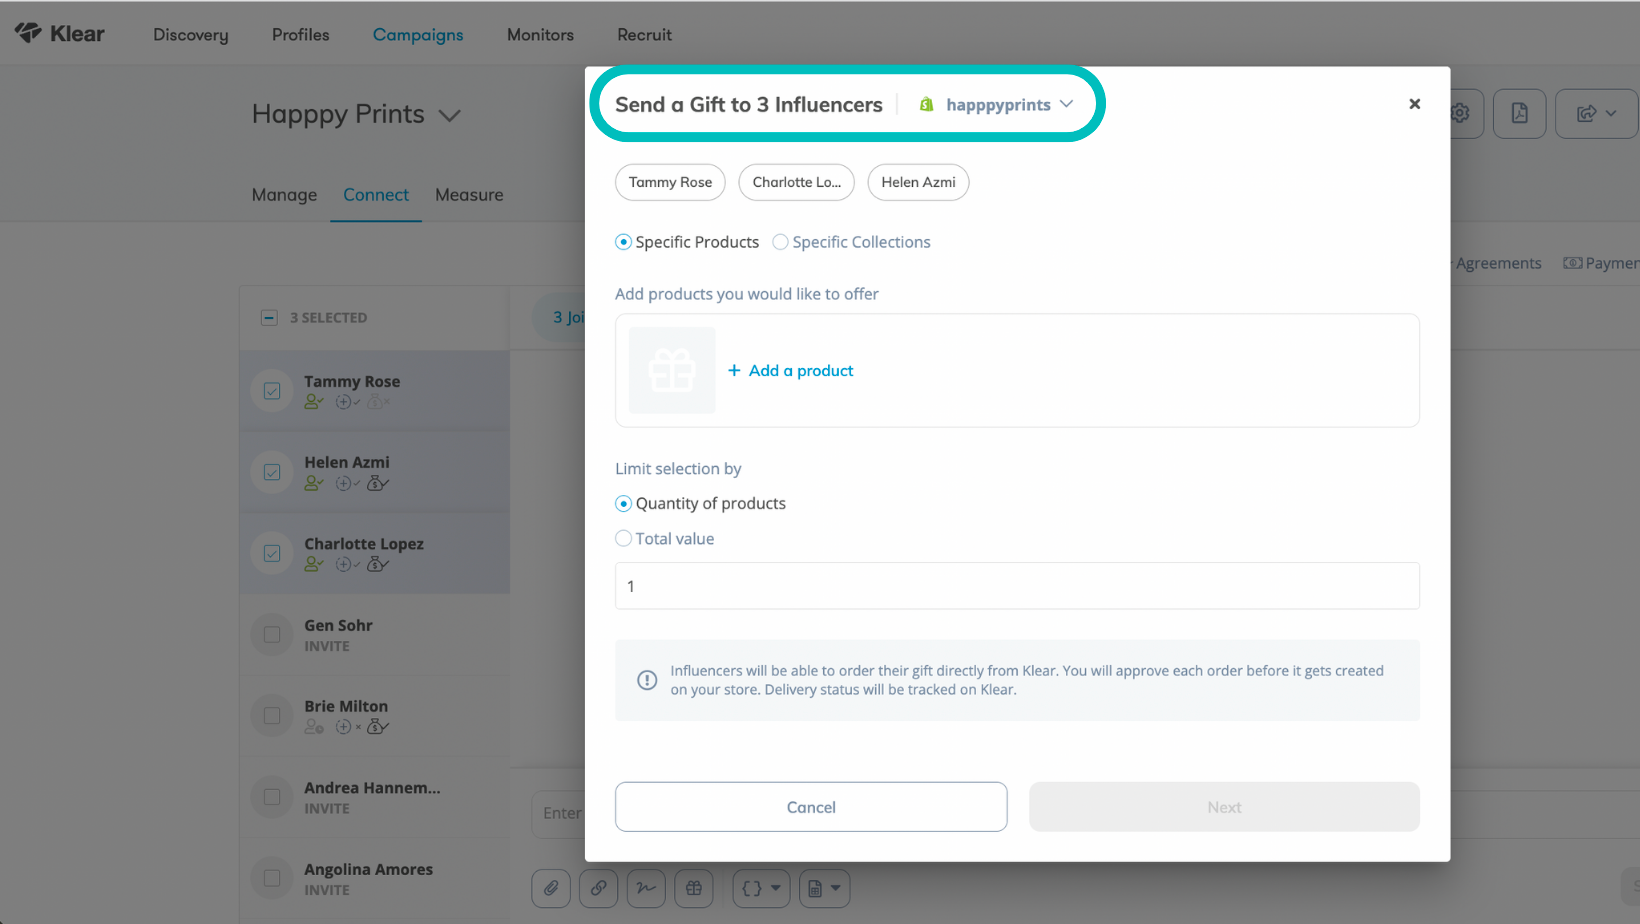Close the Send a Gift dialog

click(x=1414, y=103)
